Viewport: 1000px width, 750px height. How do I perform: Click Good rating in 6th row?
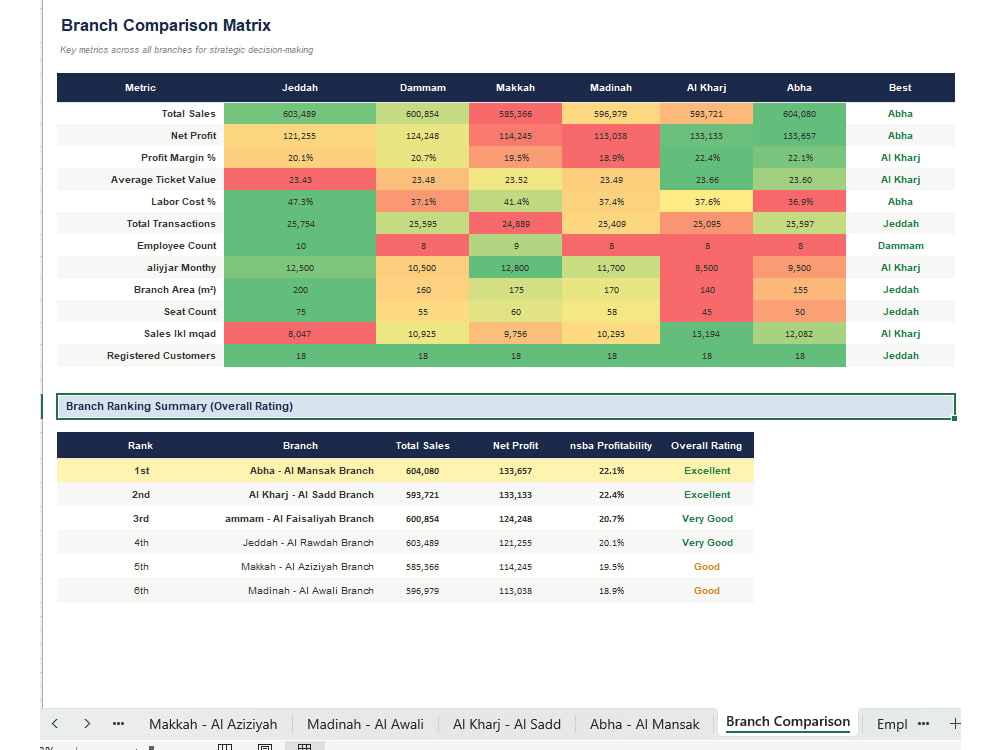[707, 591]
